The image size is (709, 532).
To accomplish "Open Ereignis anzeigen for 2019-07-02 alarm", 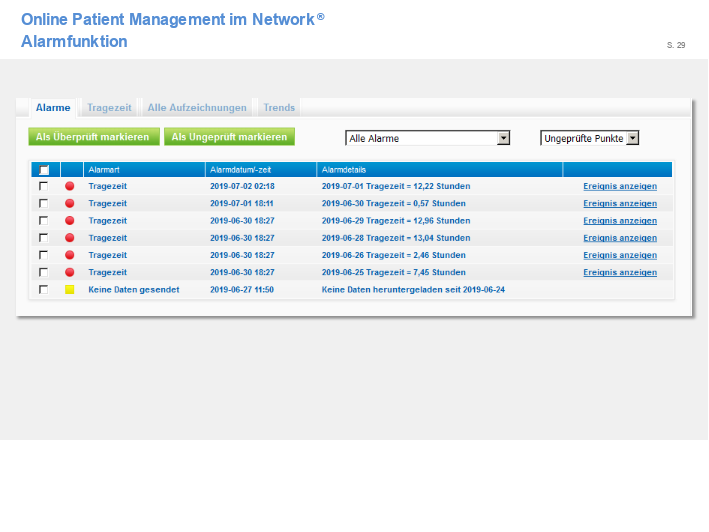I will [x=620, y=186].
